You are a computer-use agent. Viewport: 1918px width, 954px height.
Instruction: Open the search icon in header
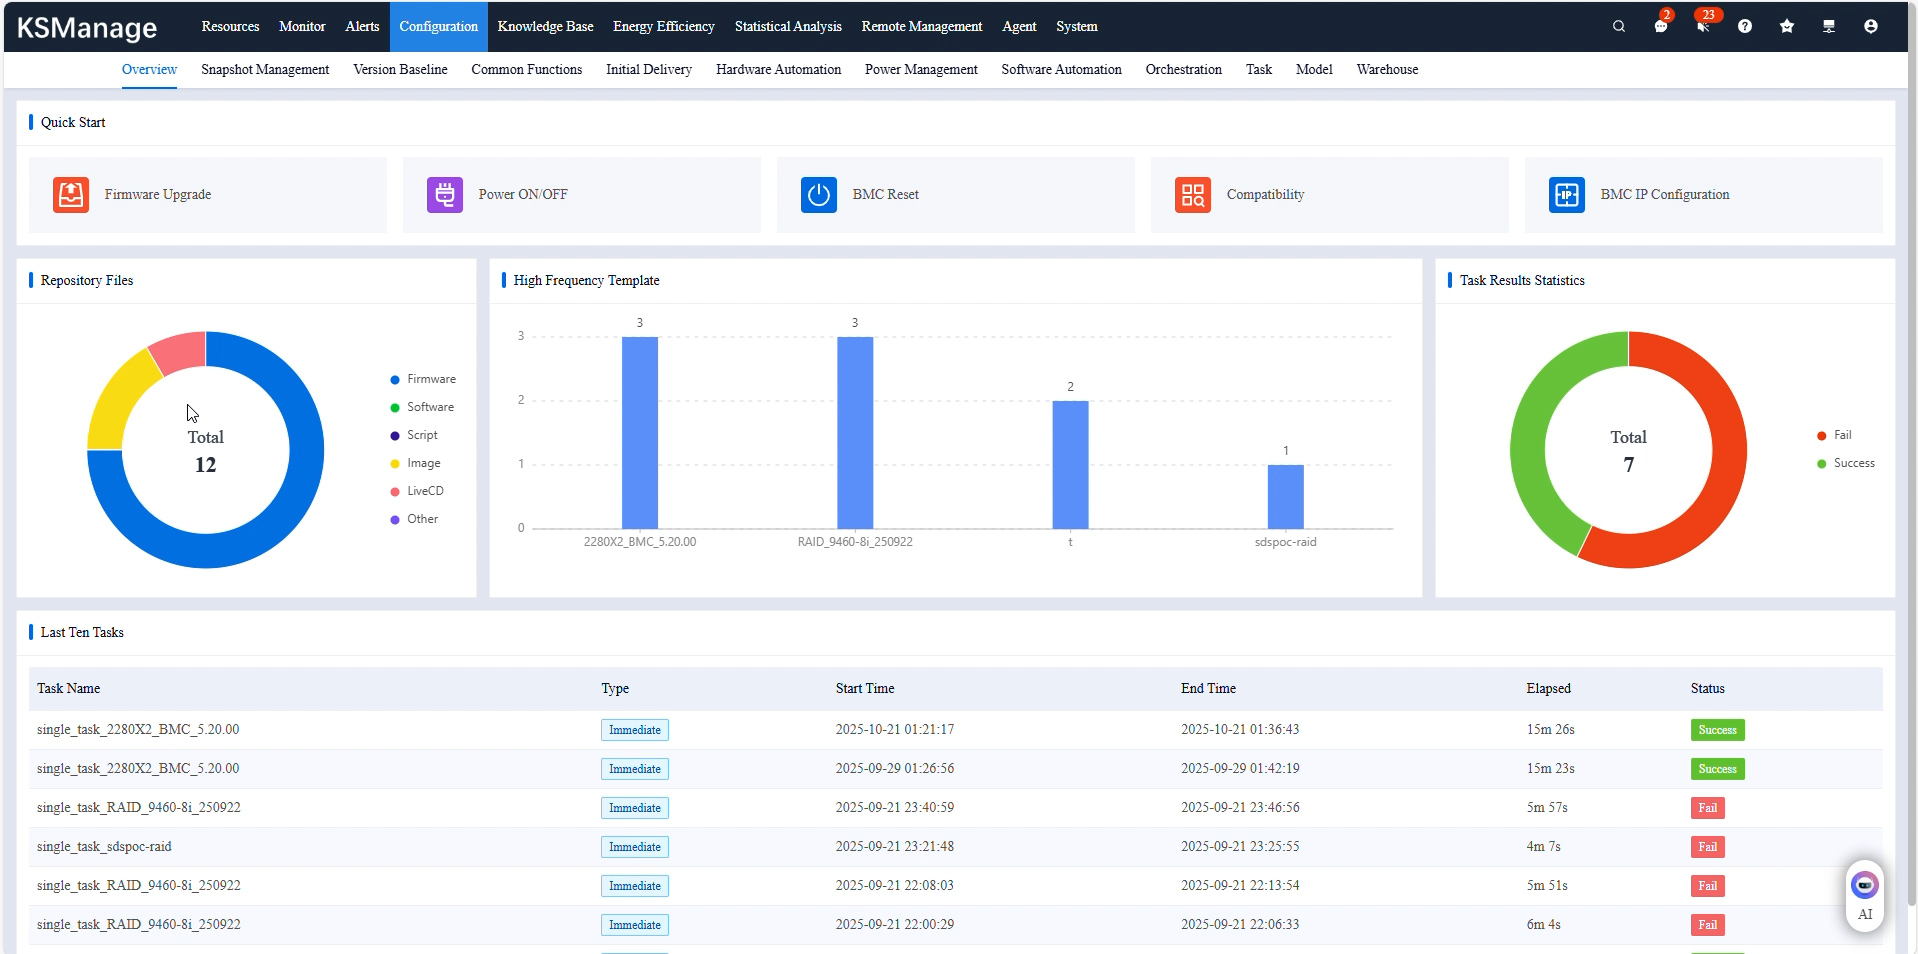1618,27
